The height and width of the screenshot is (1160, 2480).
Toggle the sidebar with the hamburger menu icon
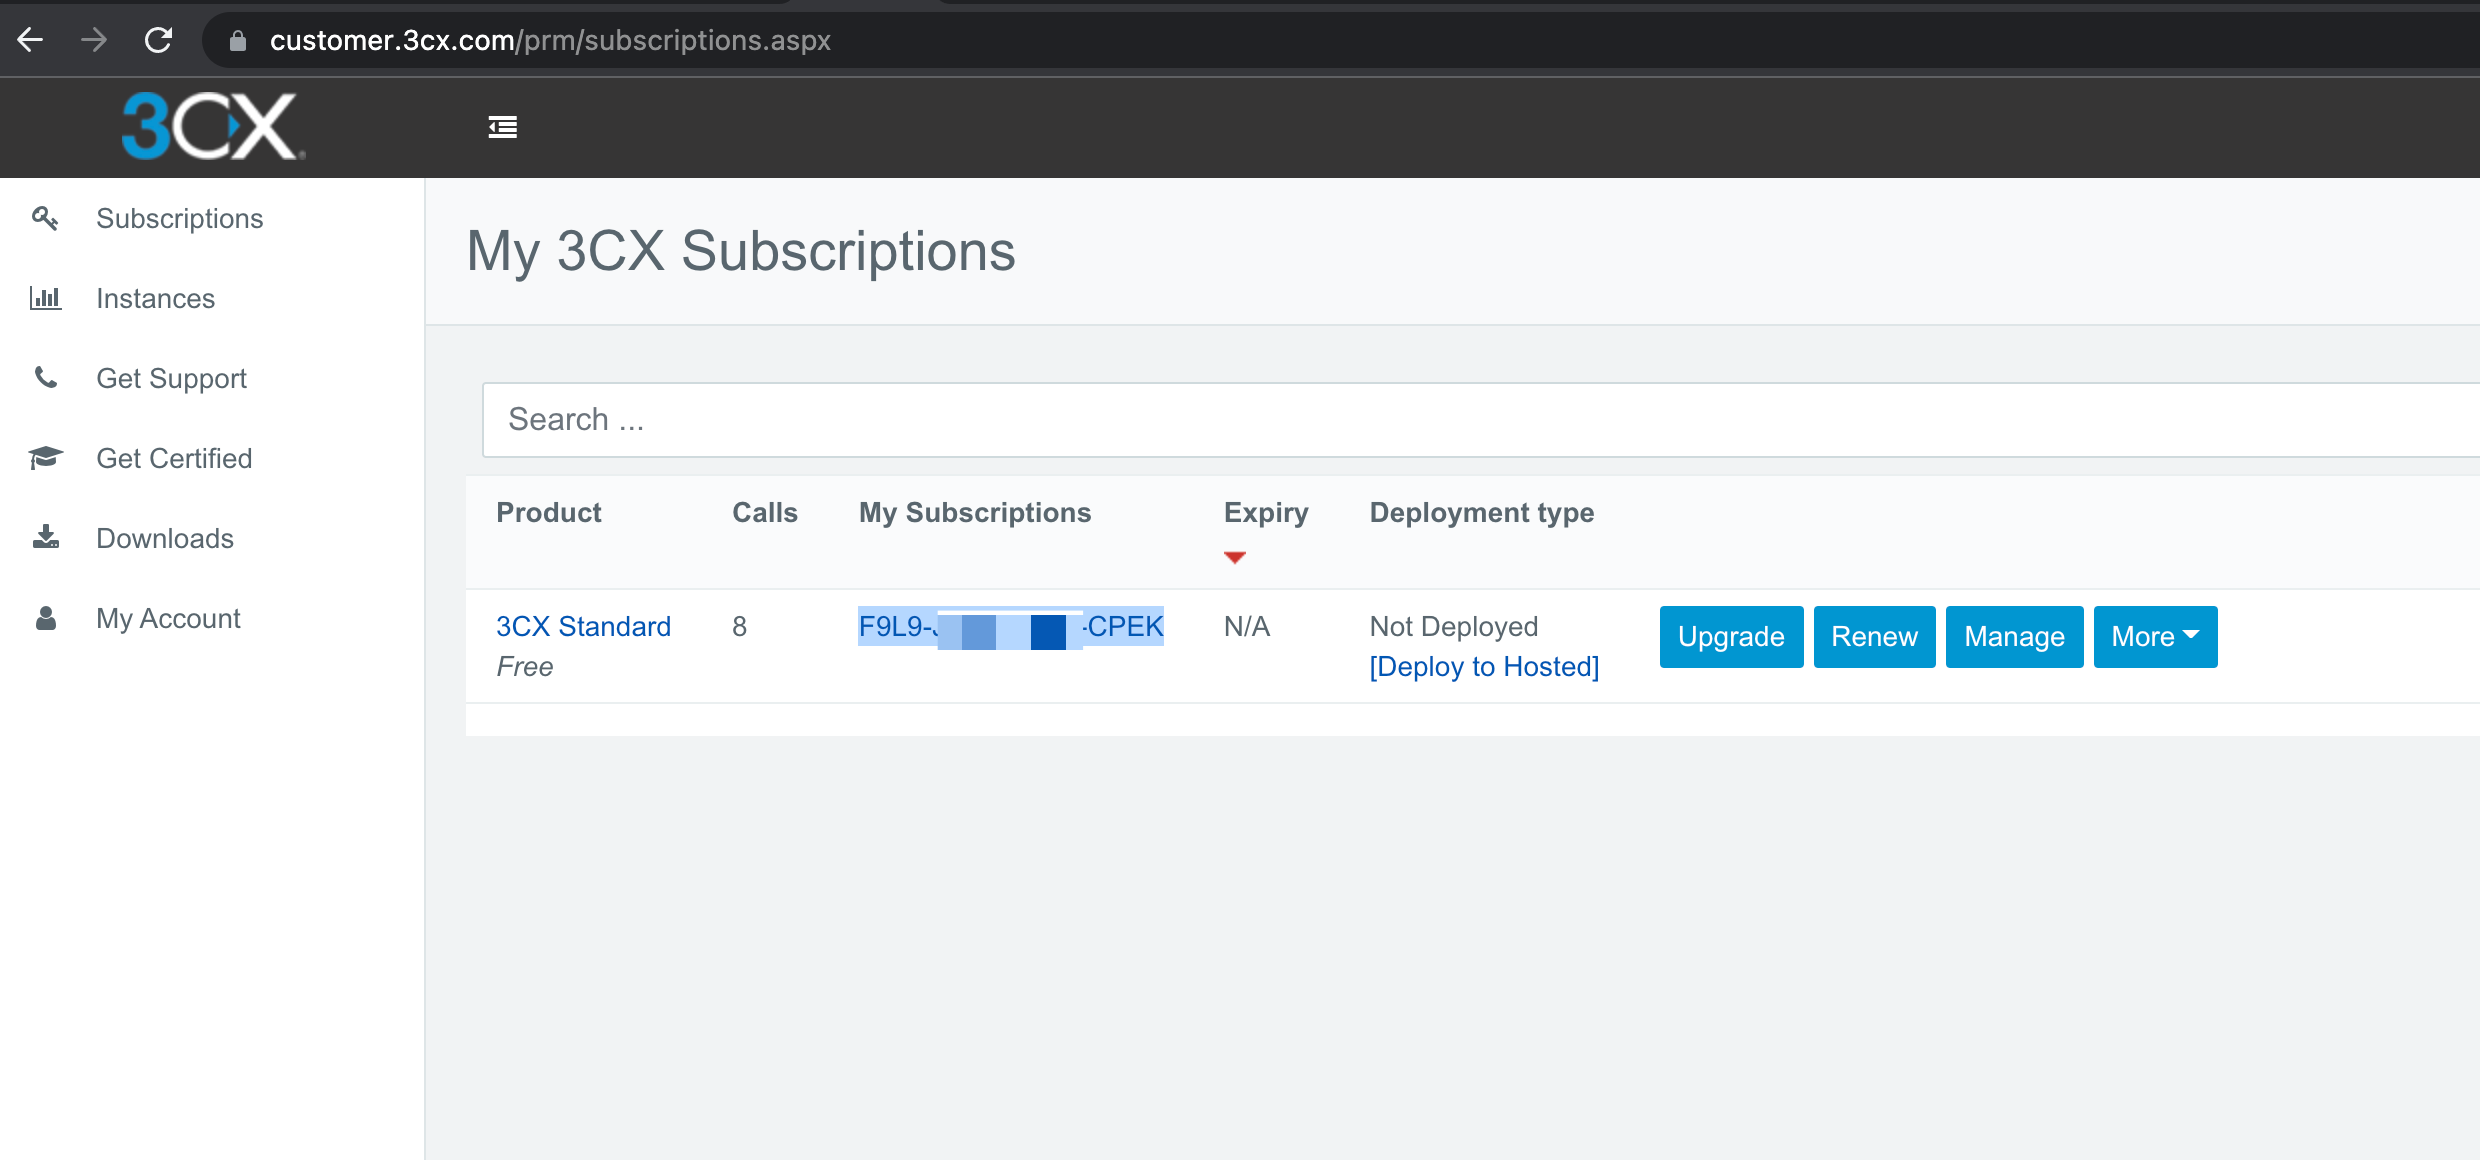[502, 127]
